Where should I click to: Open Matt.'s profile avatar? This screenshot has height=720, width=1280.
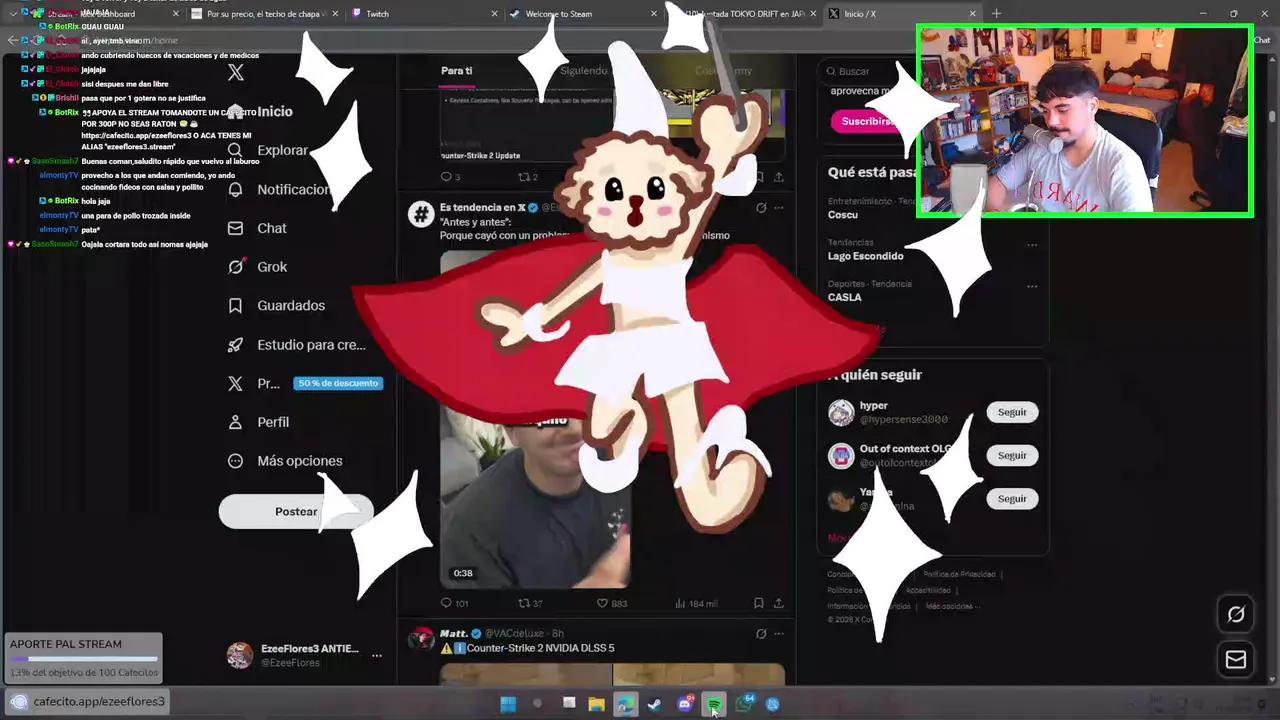(x=422, y=639)
